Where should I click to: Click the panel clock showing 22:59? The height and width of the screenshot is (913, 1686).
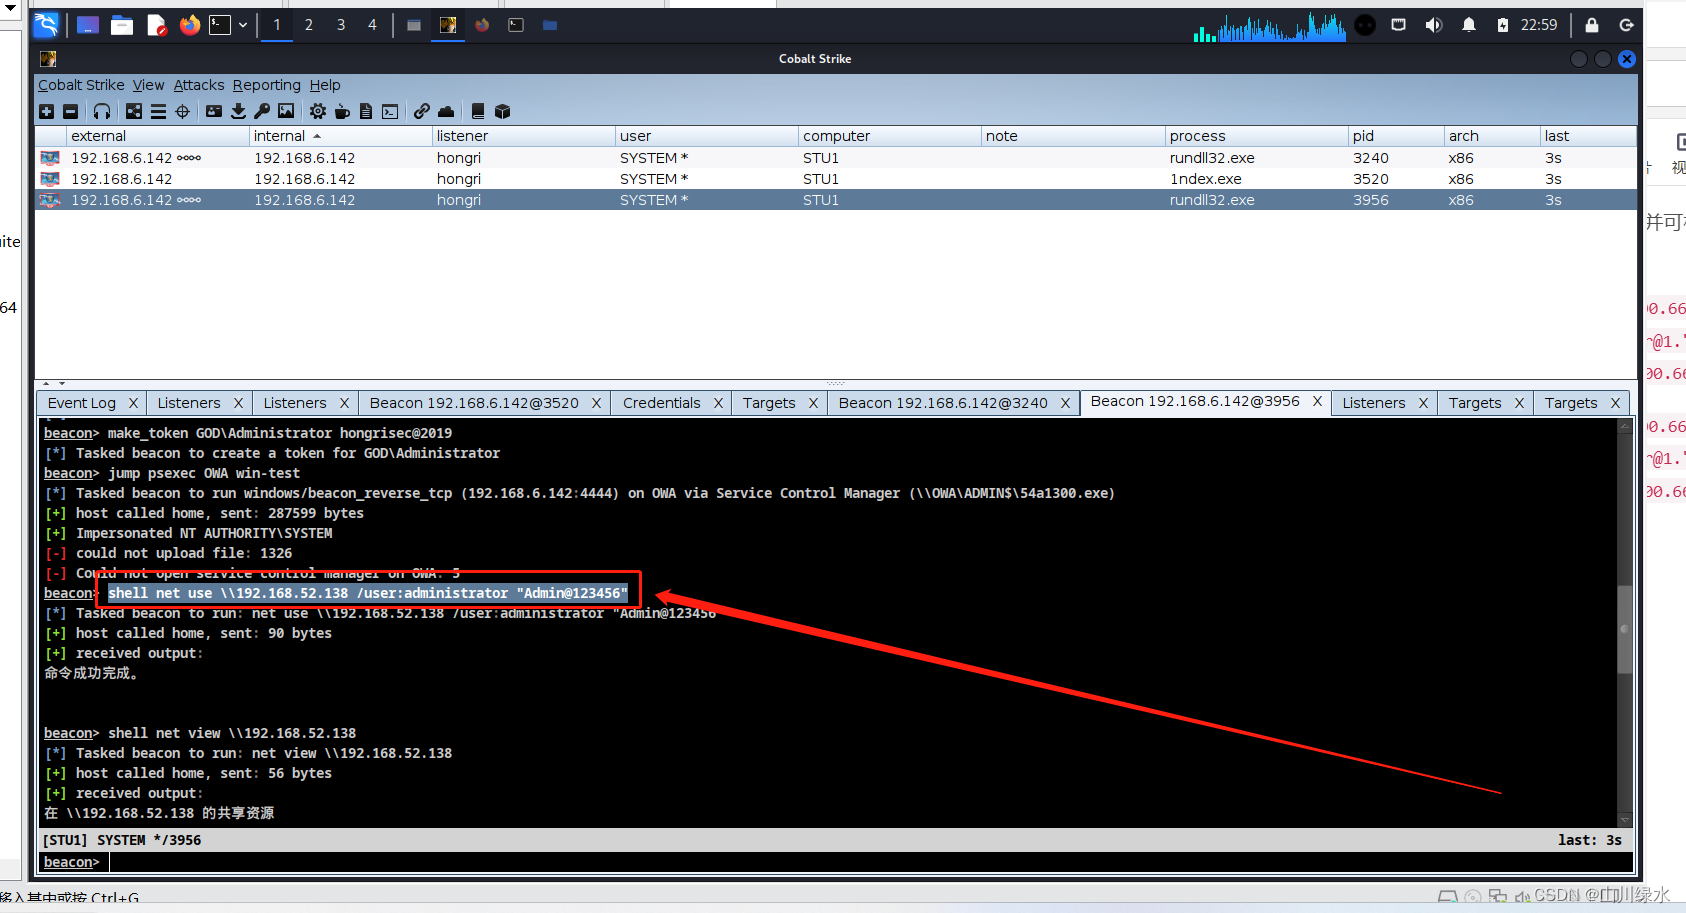1539,25
